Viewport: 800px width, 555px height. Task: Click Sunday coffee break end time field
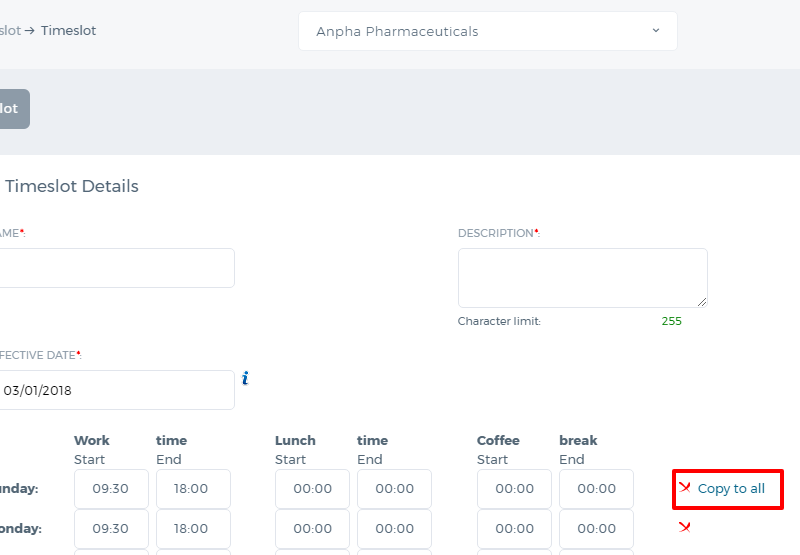coord(596,489)
